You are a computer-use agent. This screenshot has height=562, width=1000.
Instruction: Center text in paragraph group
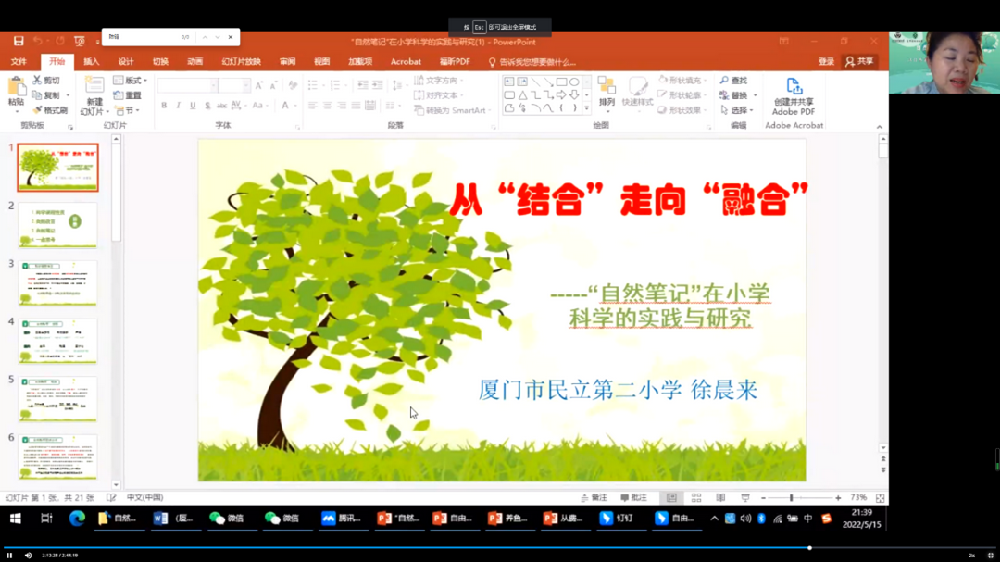click(x=327, y=105)
